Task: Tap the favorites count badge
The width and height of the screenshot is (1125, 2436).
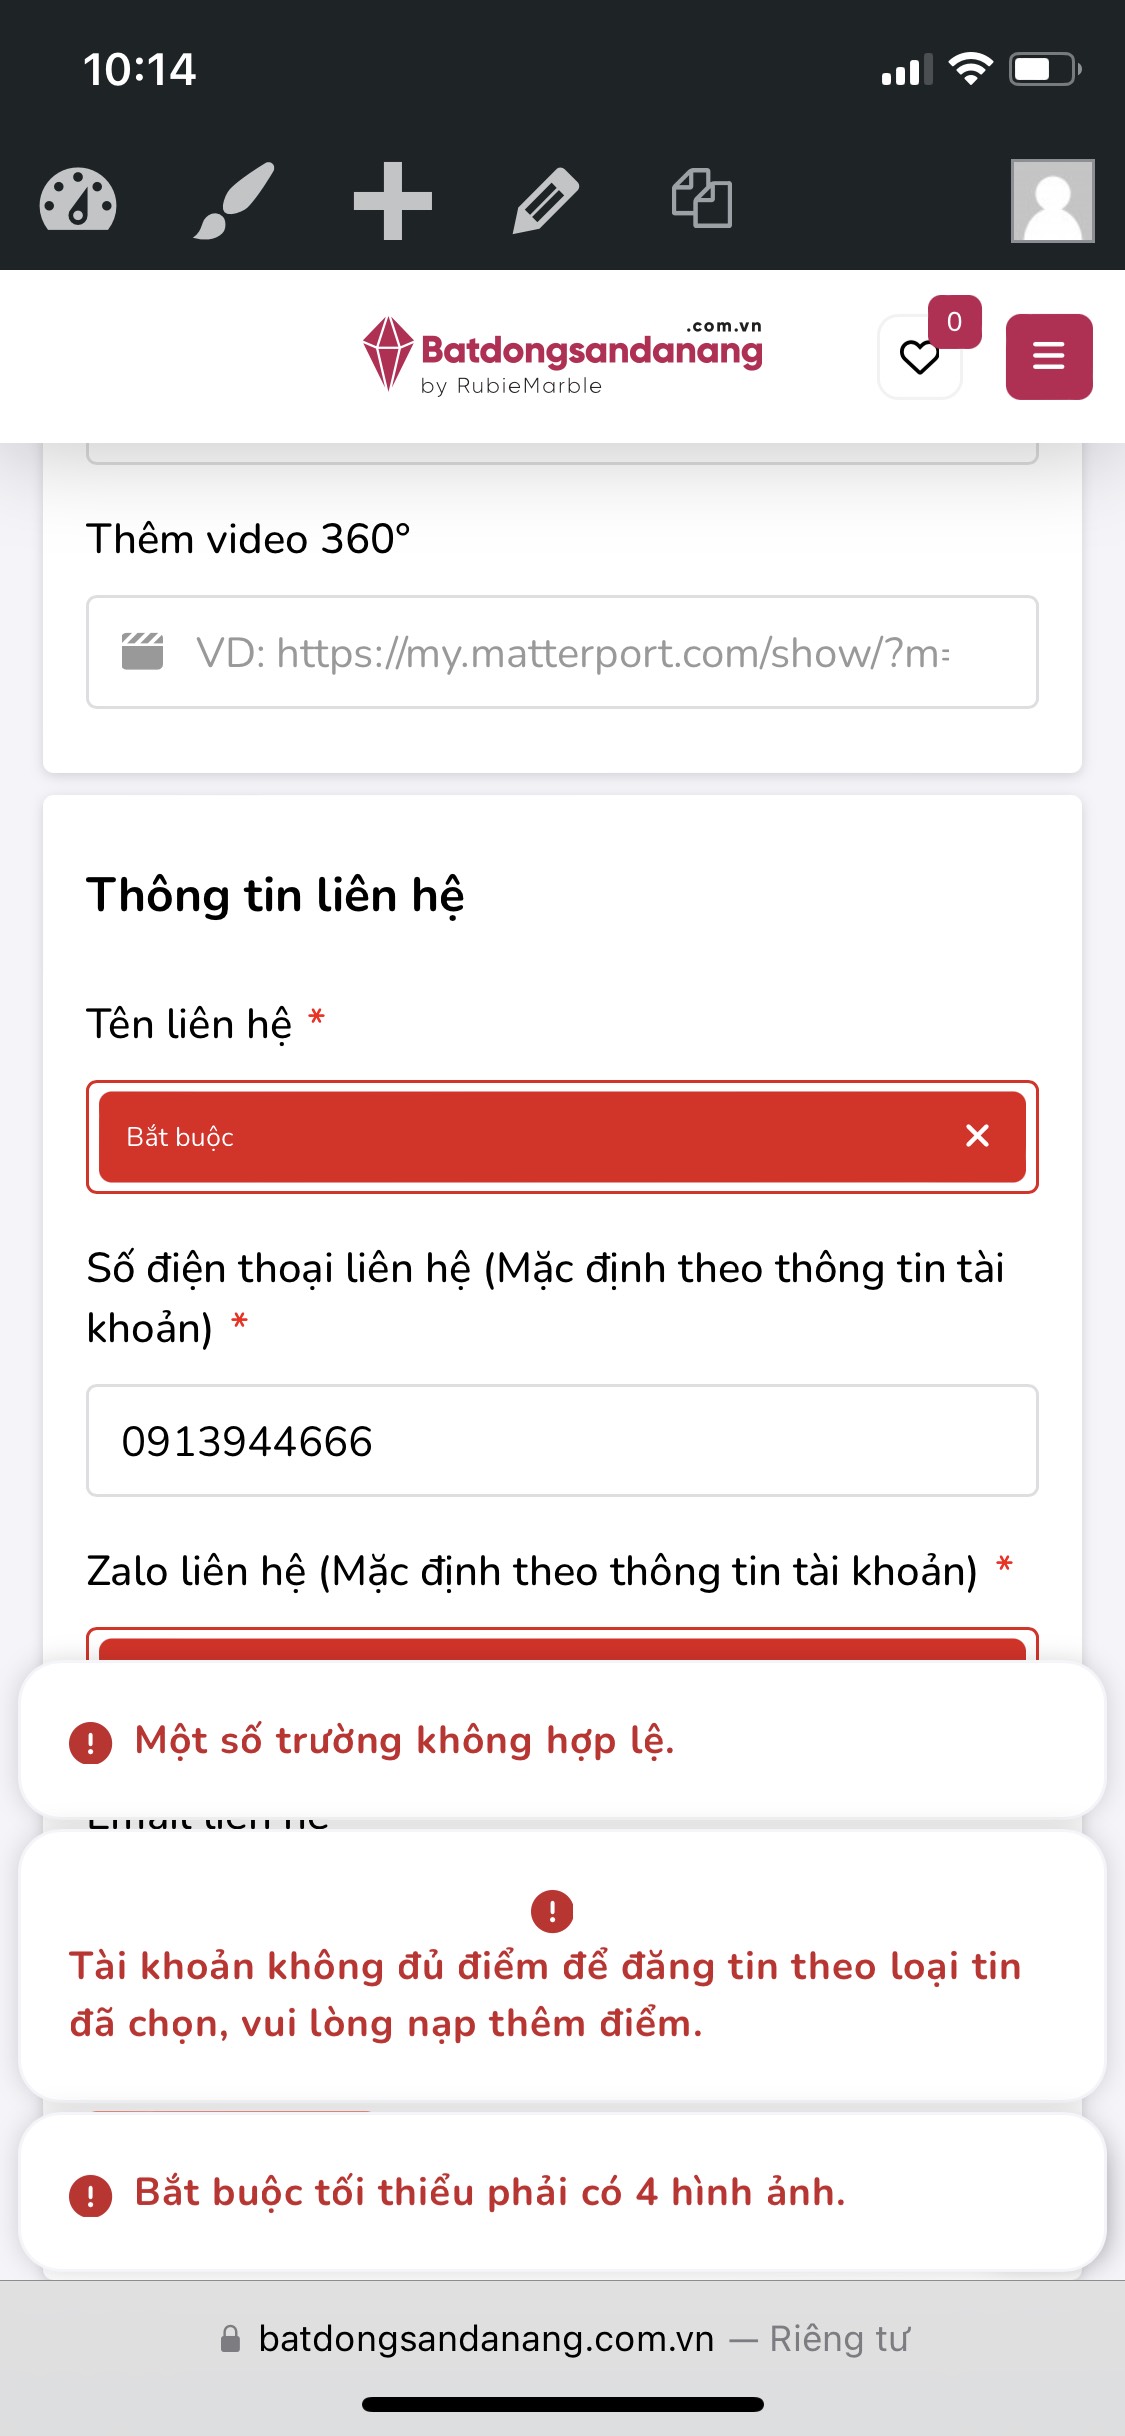Action: (x=954, y=322)
